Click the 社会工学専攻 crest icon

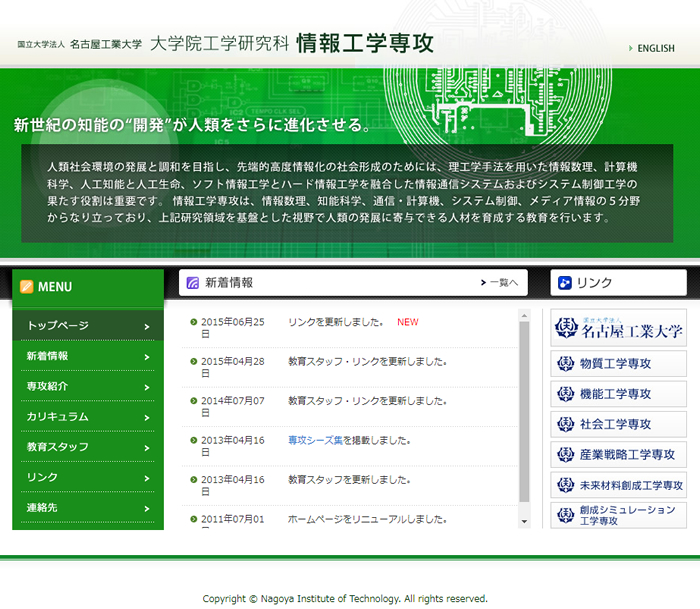point(566,424)
